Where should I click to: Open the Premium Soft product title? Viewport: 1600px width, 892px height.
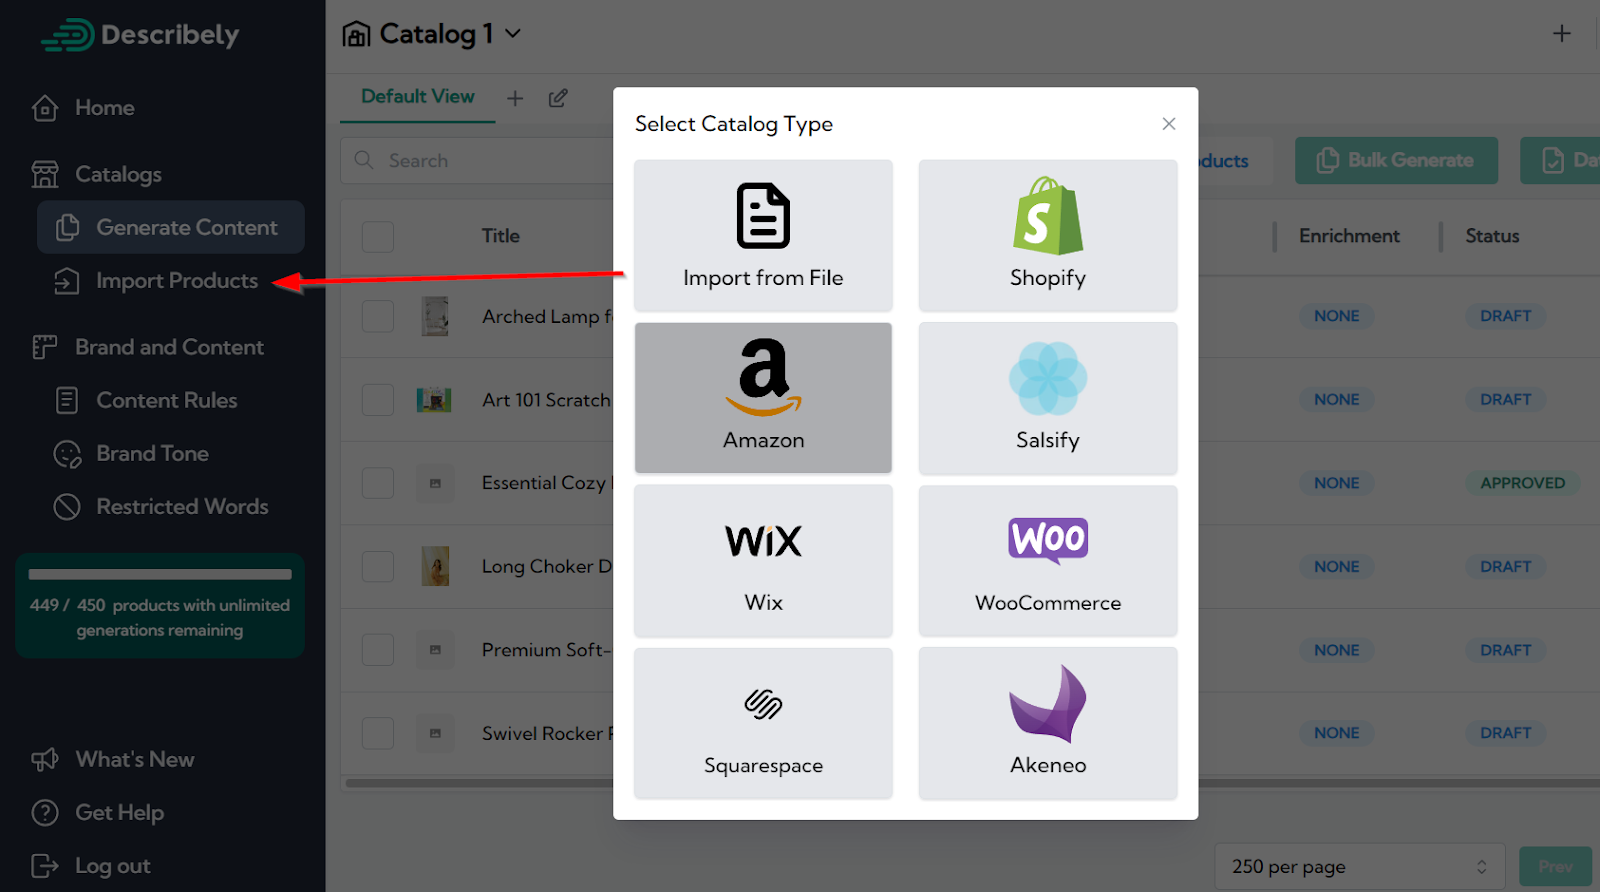click(x=546, y=650)
